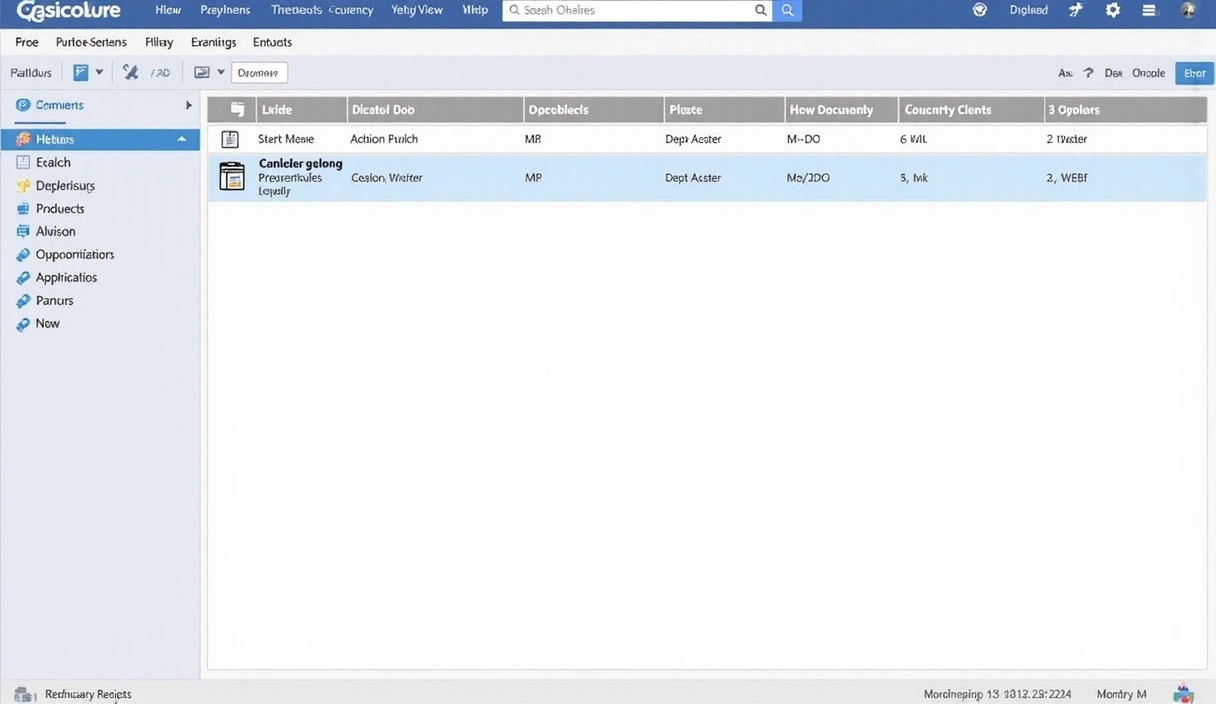Click the blue Ebar button
This screenshot has height=704, width=1216.
point(1194,73)
